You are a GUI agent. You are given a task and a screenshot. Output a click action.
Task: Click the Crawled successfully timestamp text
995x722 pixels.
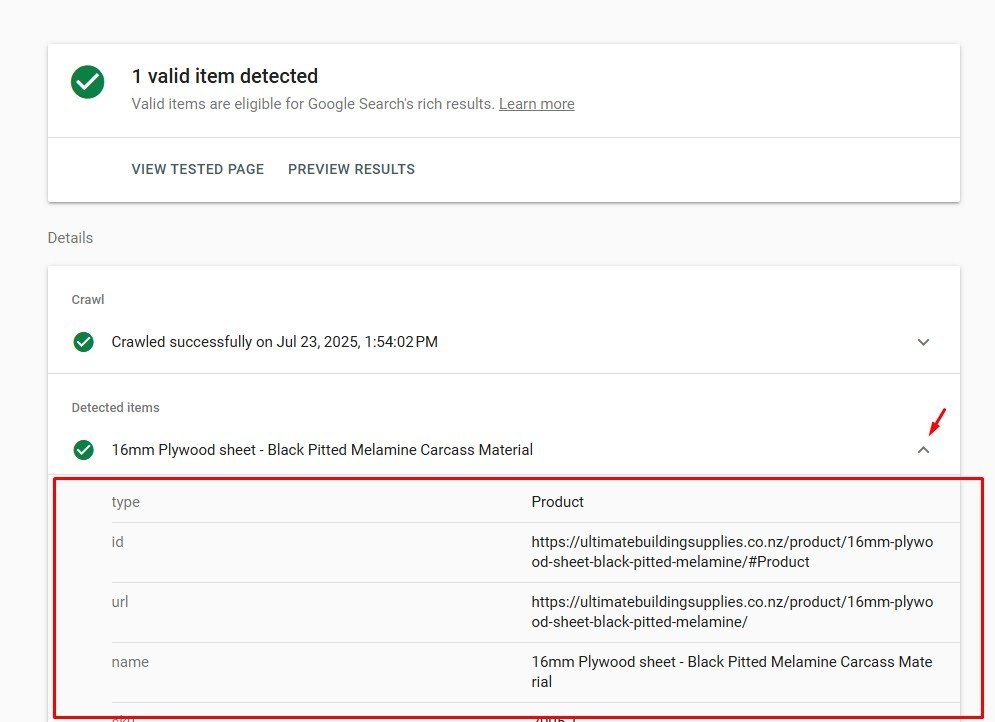click(x=274, y=342)
